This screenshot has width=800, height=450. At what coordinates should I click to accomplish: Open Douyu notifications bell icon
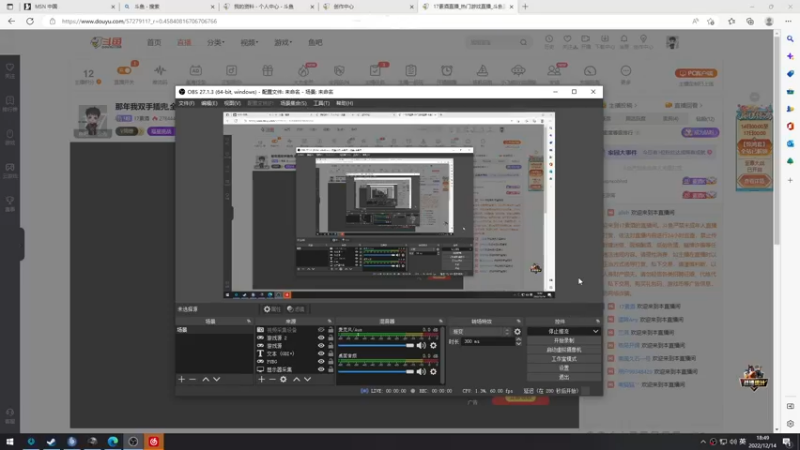tap(624, 39)
